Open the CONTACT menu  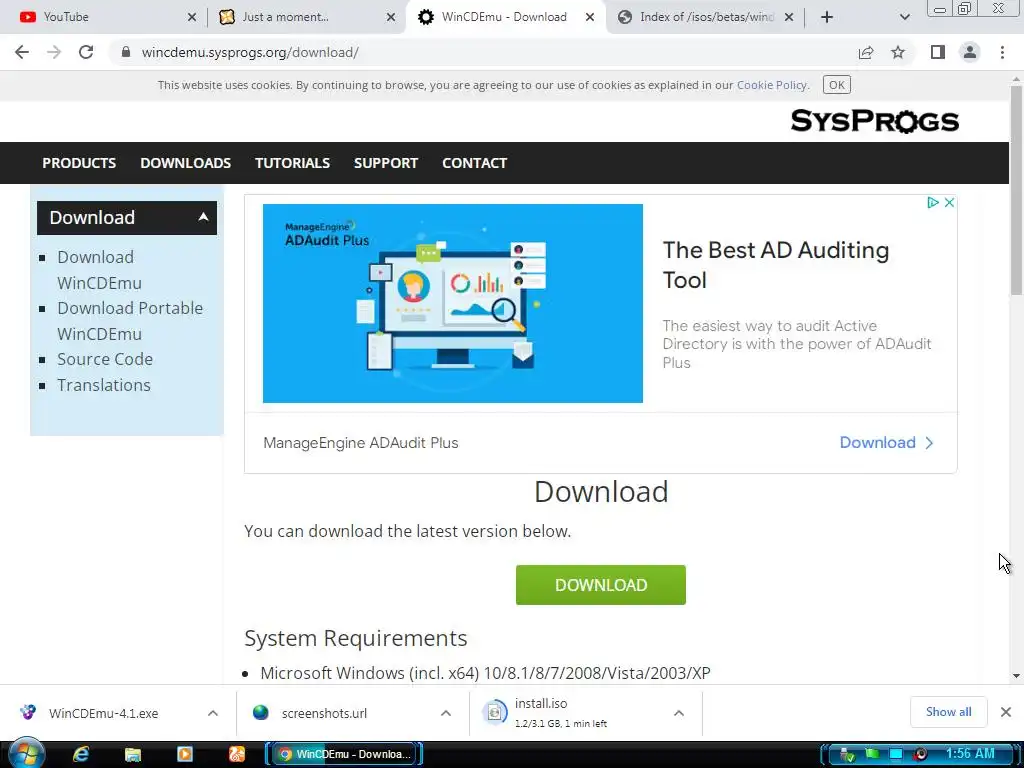[474, 163]
